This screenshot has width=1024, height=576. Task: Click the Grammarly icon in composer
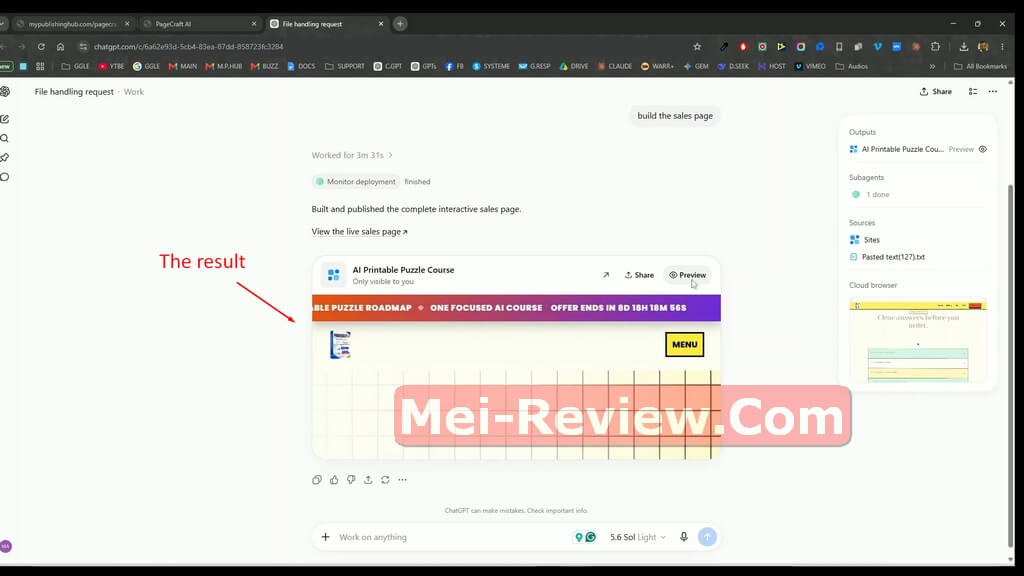tap(591, 537)
